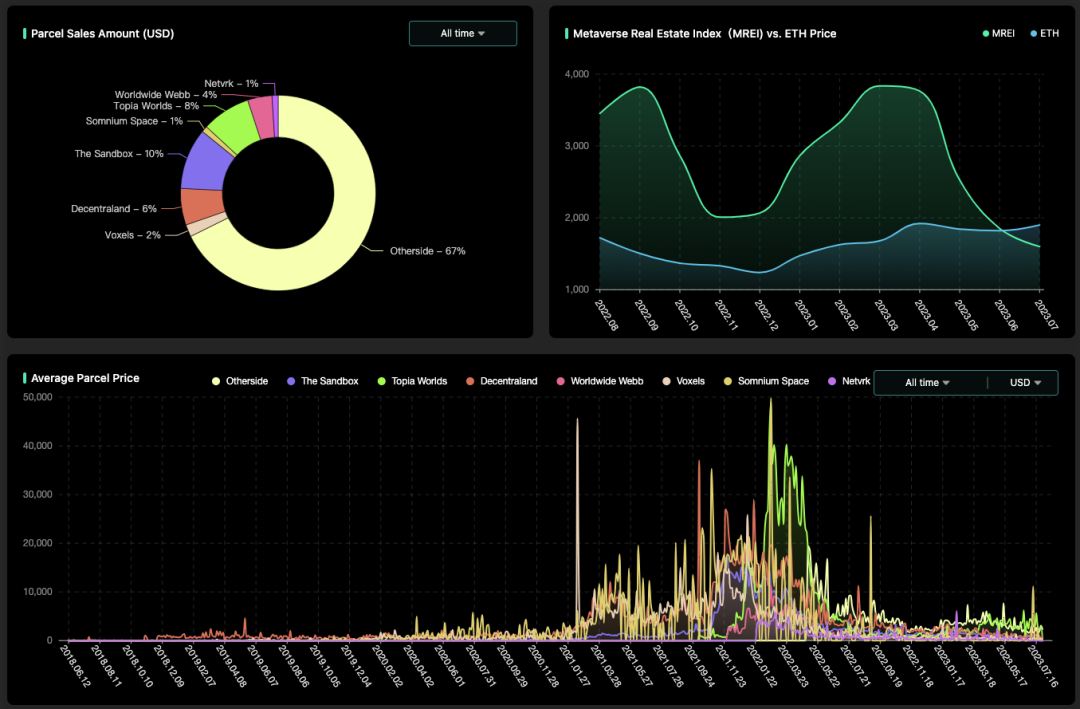Click the 4,000 y-axis value in index chart
Image resolution: width=1080 pixels, height=709 pixels.
click(x=577, y=74)
